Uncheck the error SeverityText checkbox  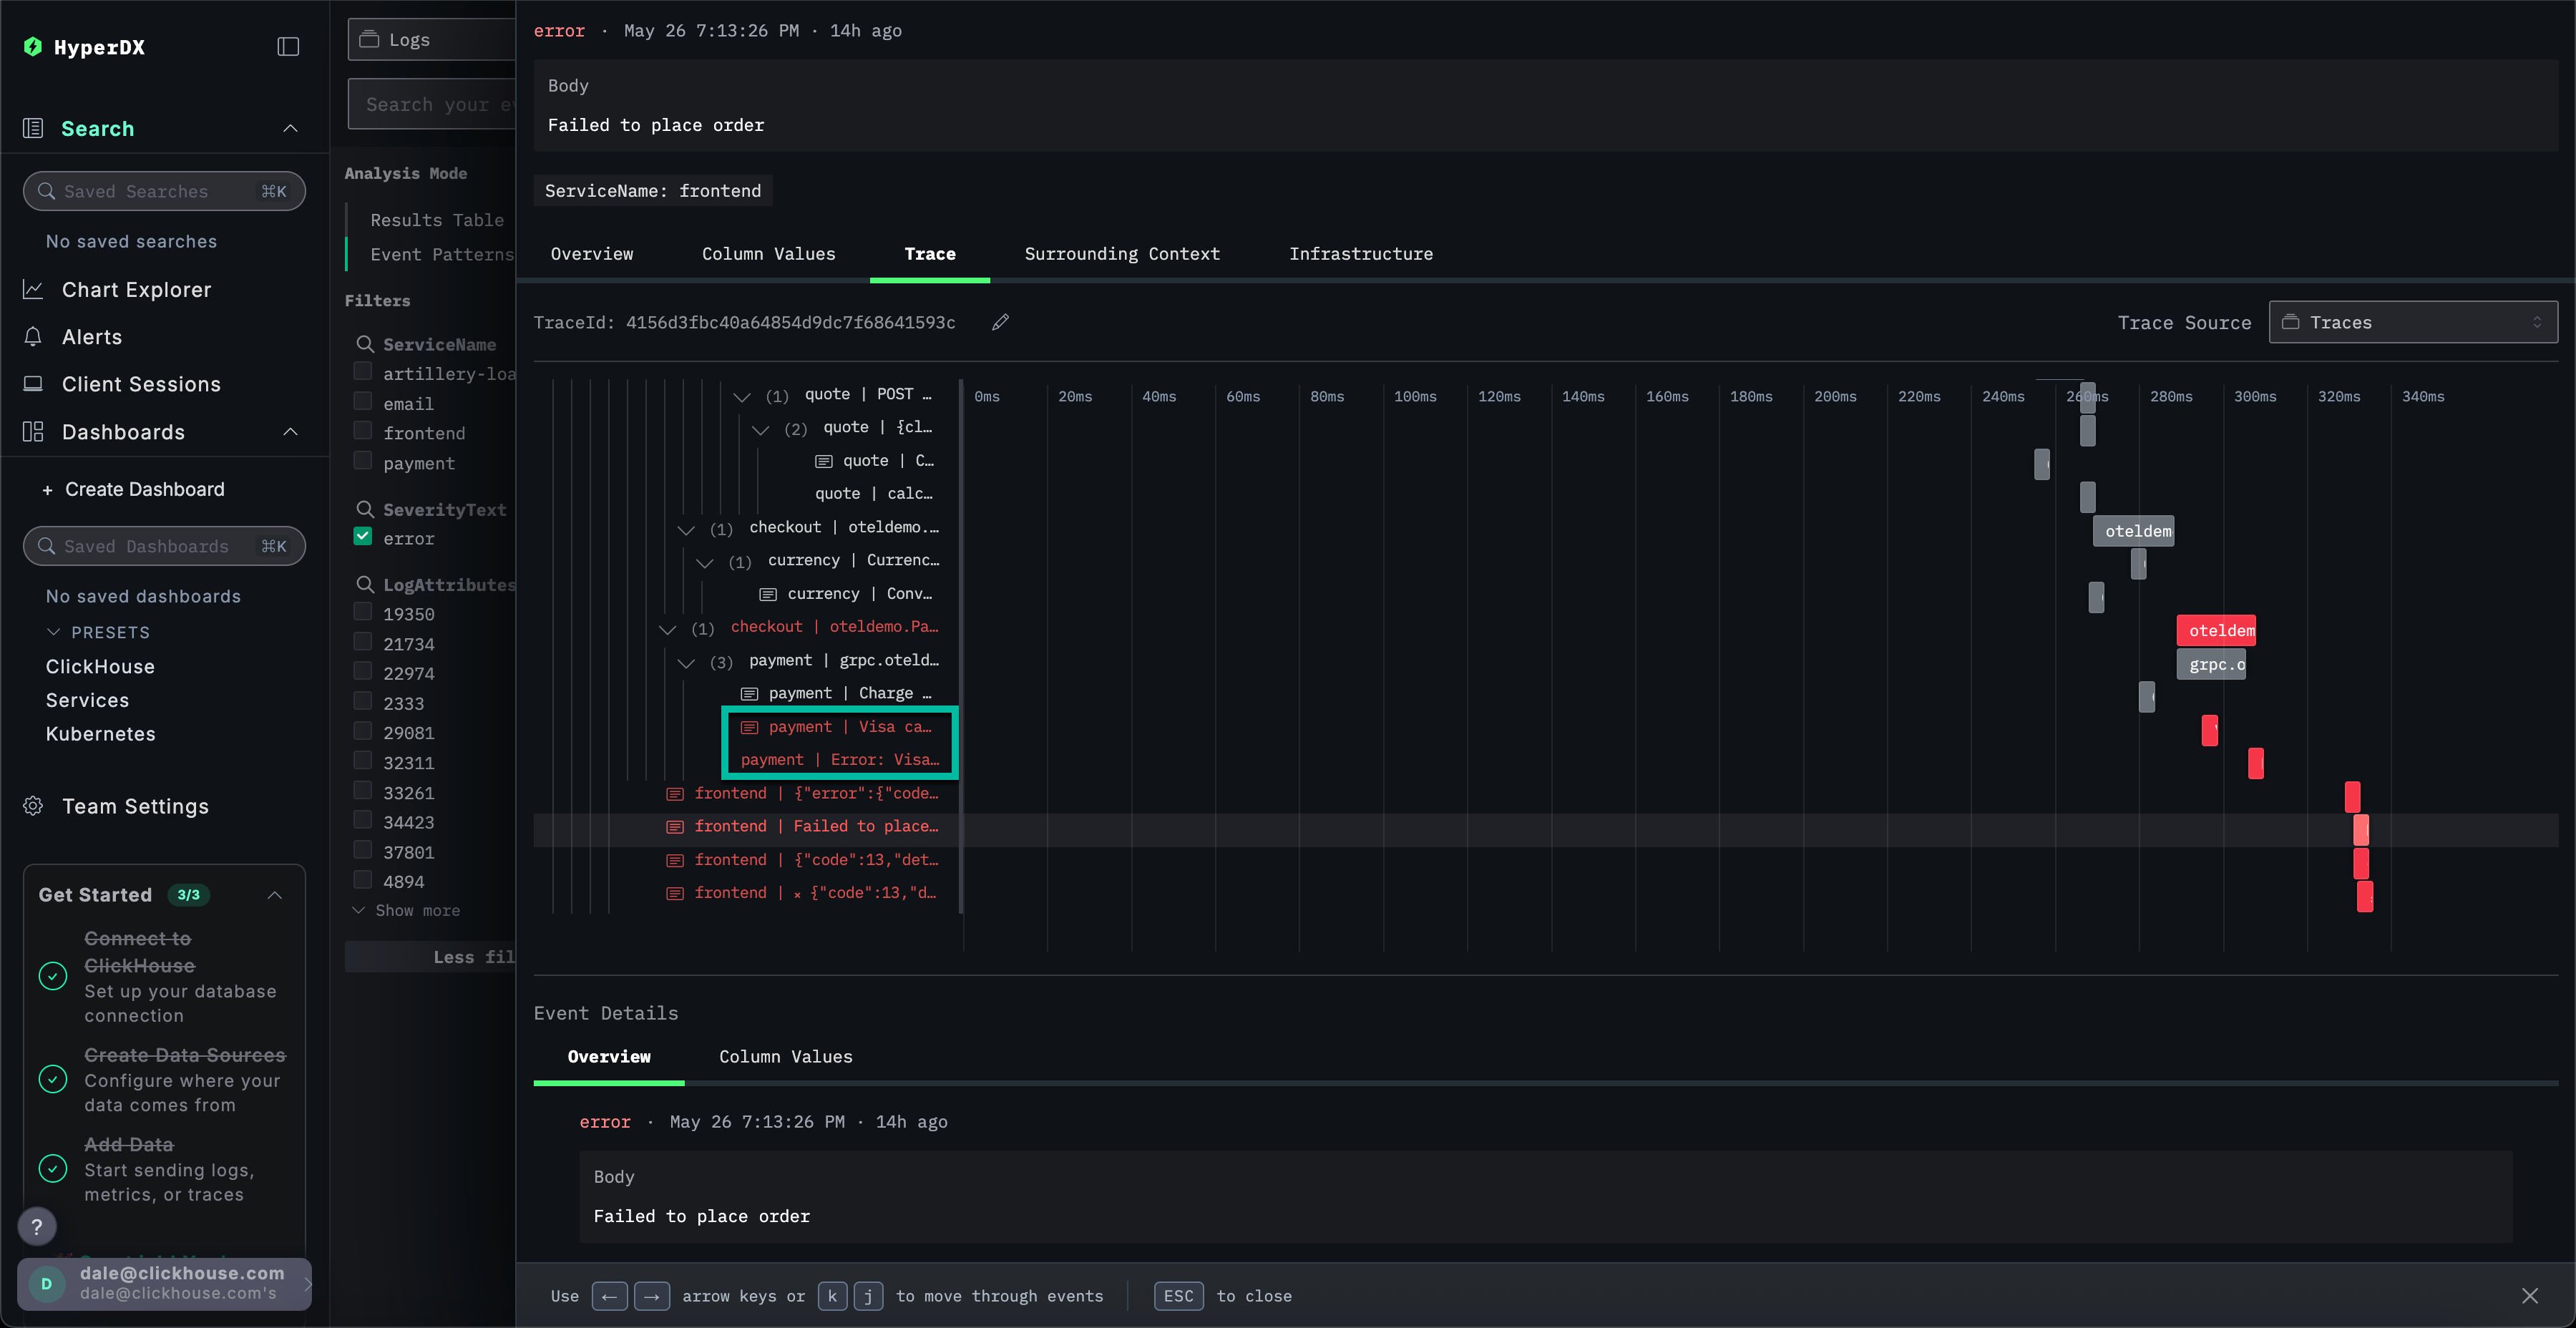pyautogui.click(x=363, y=537)
